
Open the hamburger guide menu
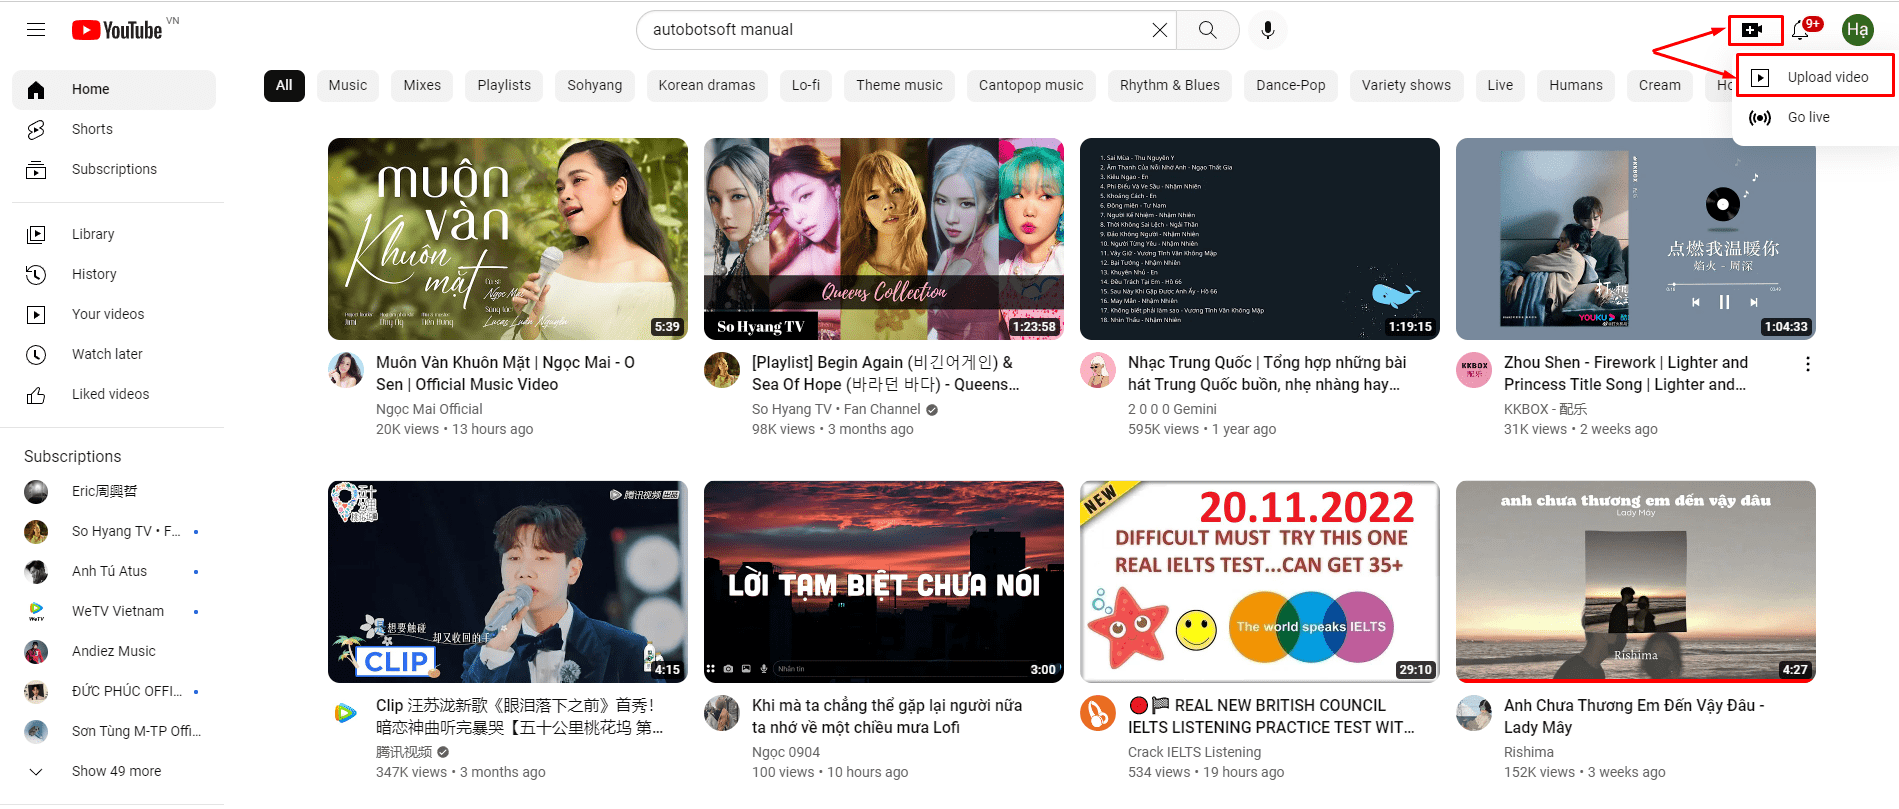point(36,30)
